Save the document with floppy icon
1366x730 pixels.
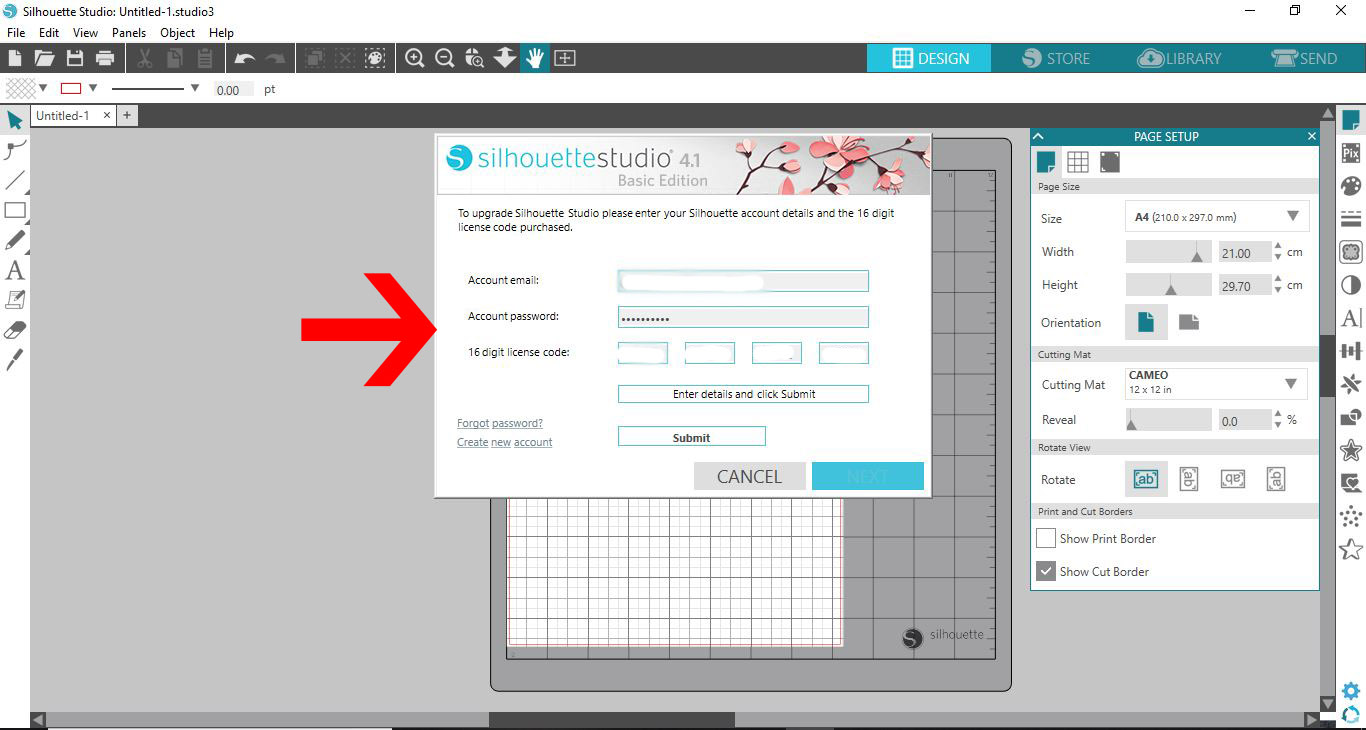click(x=74, y=58)
